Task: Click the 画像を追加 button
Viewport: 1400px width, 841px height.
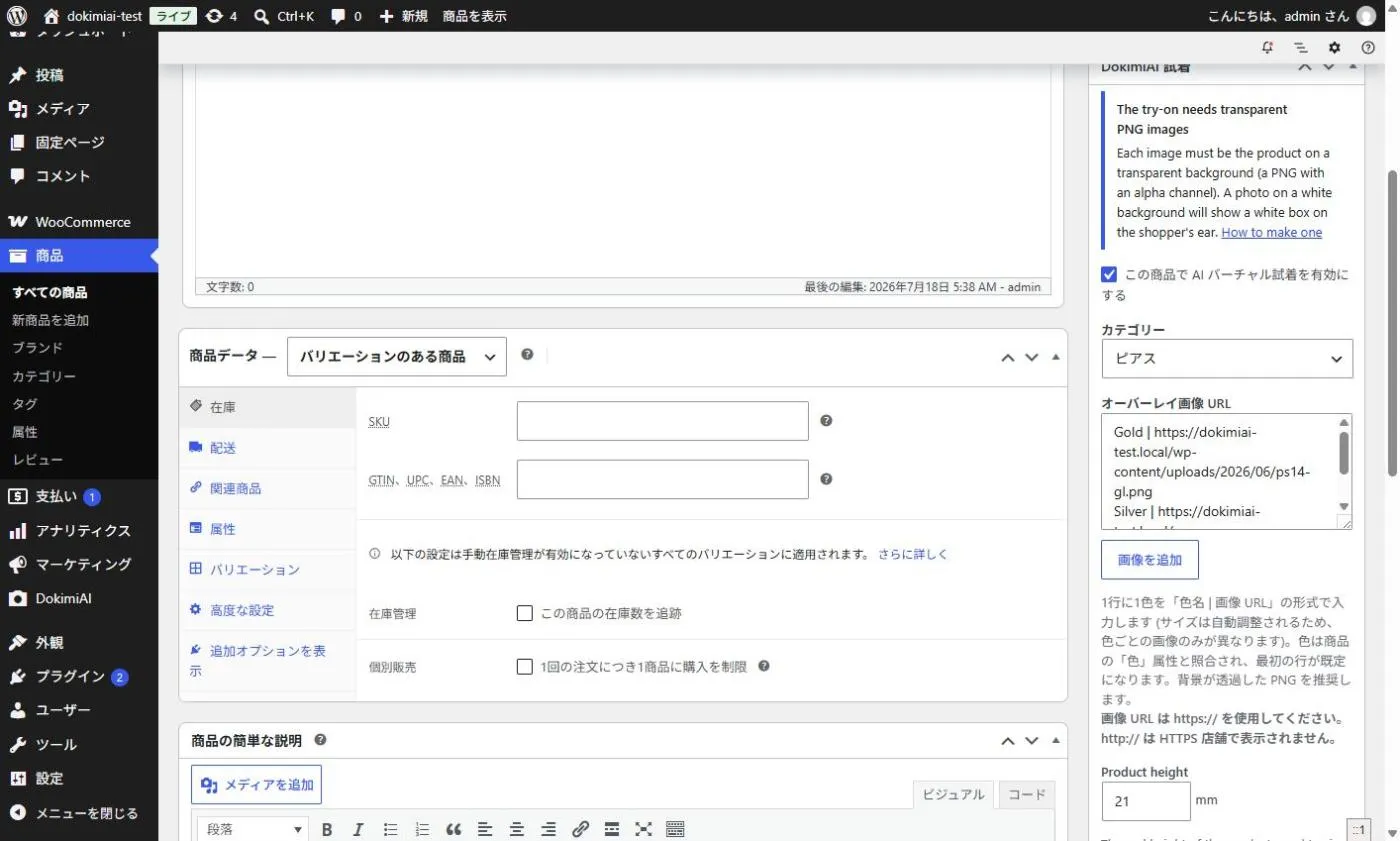Action: coord(1149,560)
